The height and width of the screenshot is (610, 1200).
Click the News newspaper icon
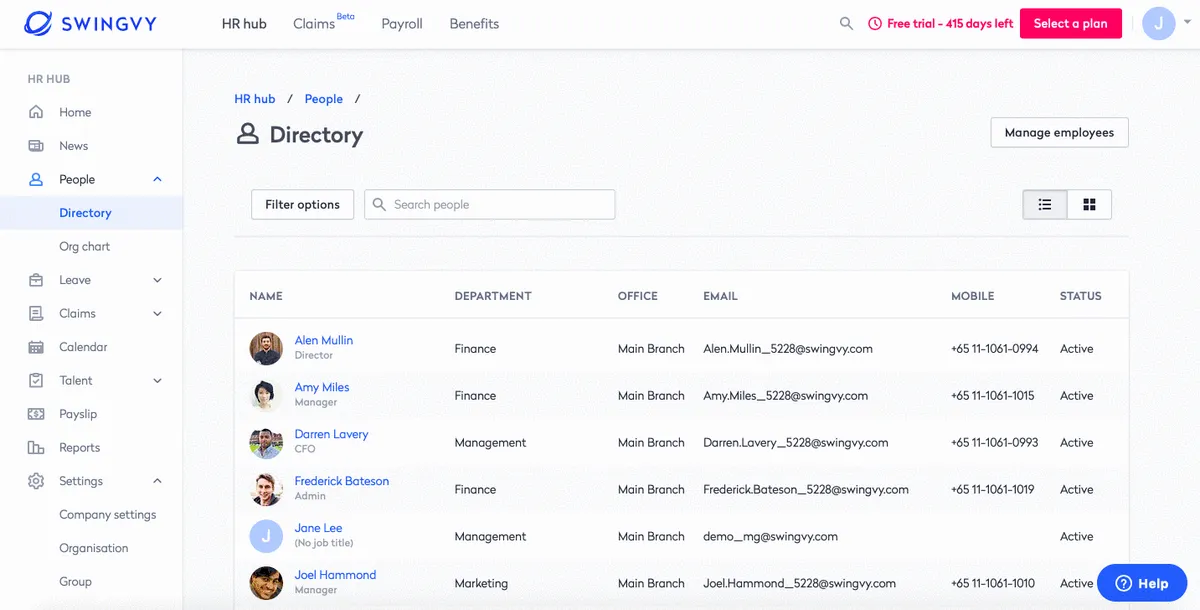(36, 146)
